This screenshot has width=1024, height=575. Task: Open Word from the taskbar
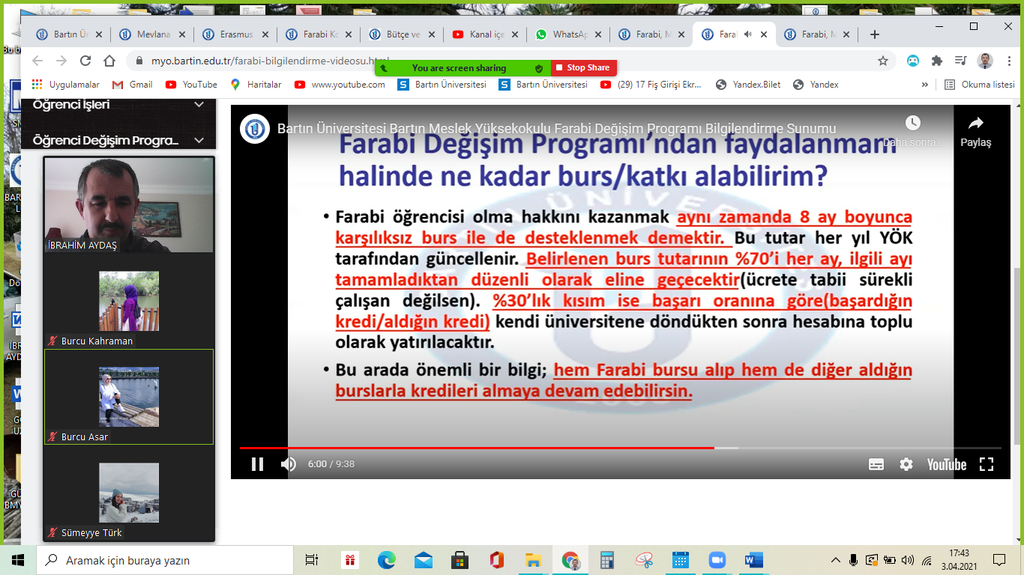click(754, 560)
